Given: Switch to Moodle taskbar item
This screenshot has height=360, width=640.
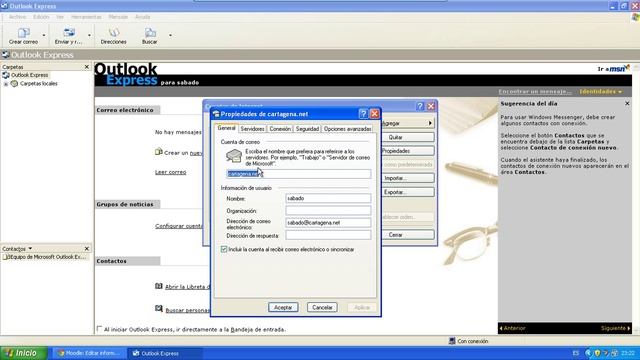Looking at the screenshot, I should point(89,353).
